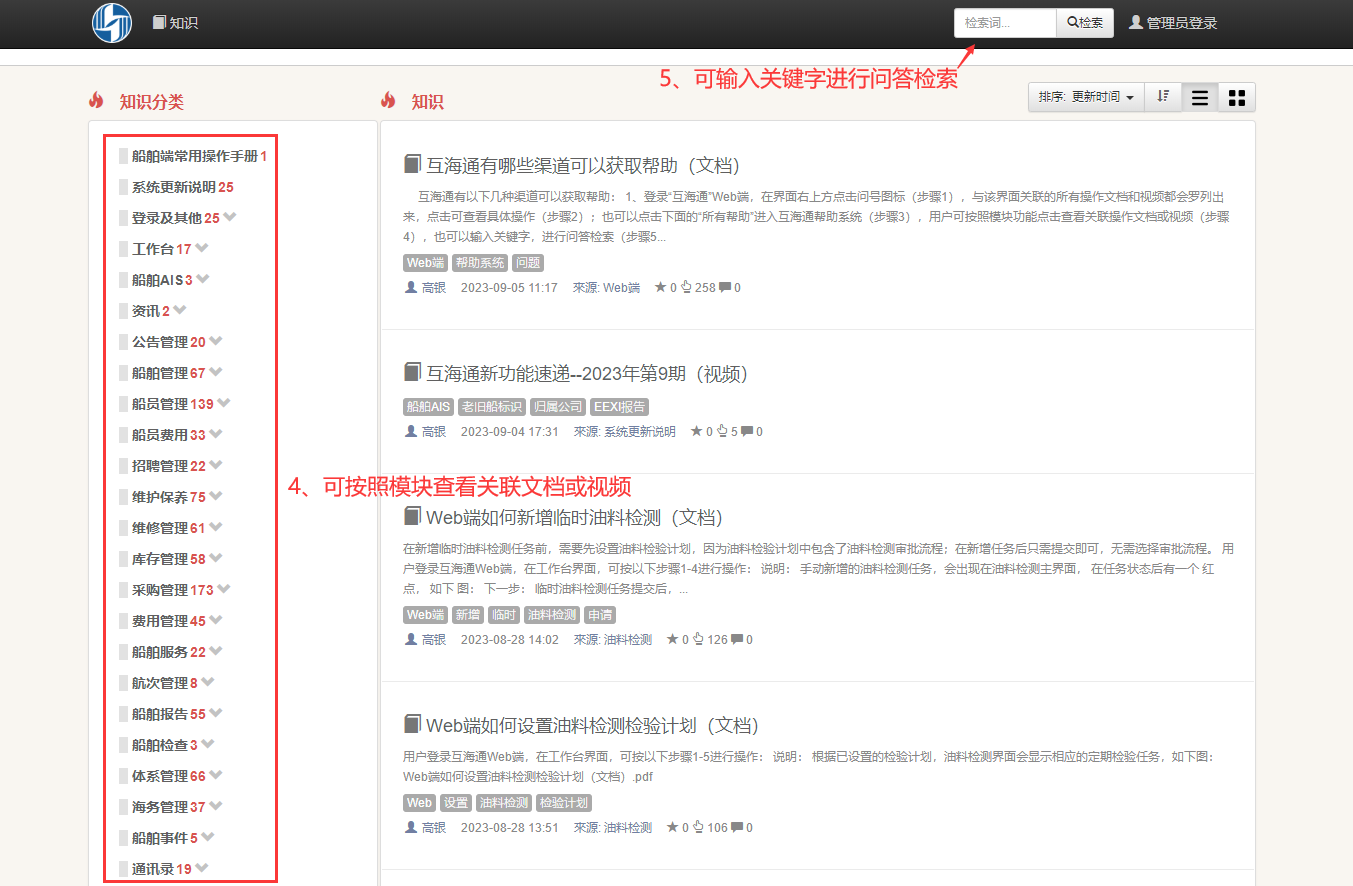
Task: Click the 检验计划 tag
Action: click(x=564, y=803)
